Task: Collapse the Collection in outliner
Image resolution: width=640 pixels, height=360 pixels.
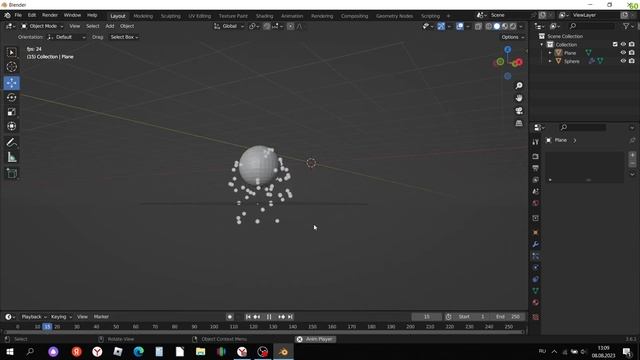Action: coord(542,44)
